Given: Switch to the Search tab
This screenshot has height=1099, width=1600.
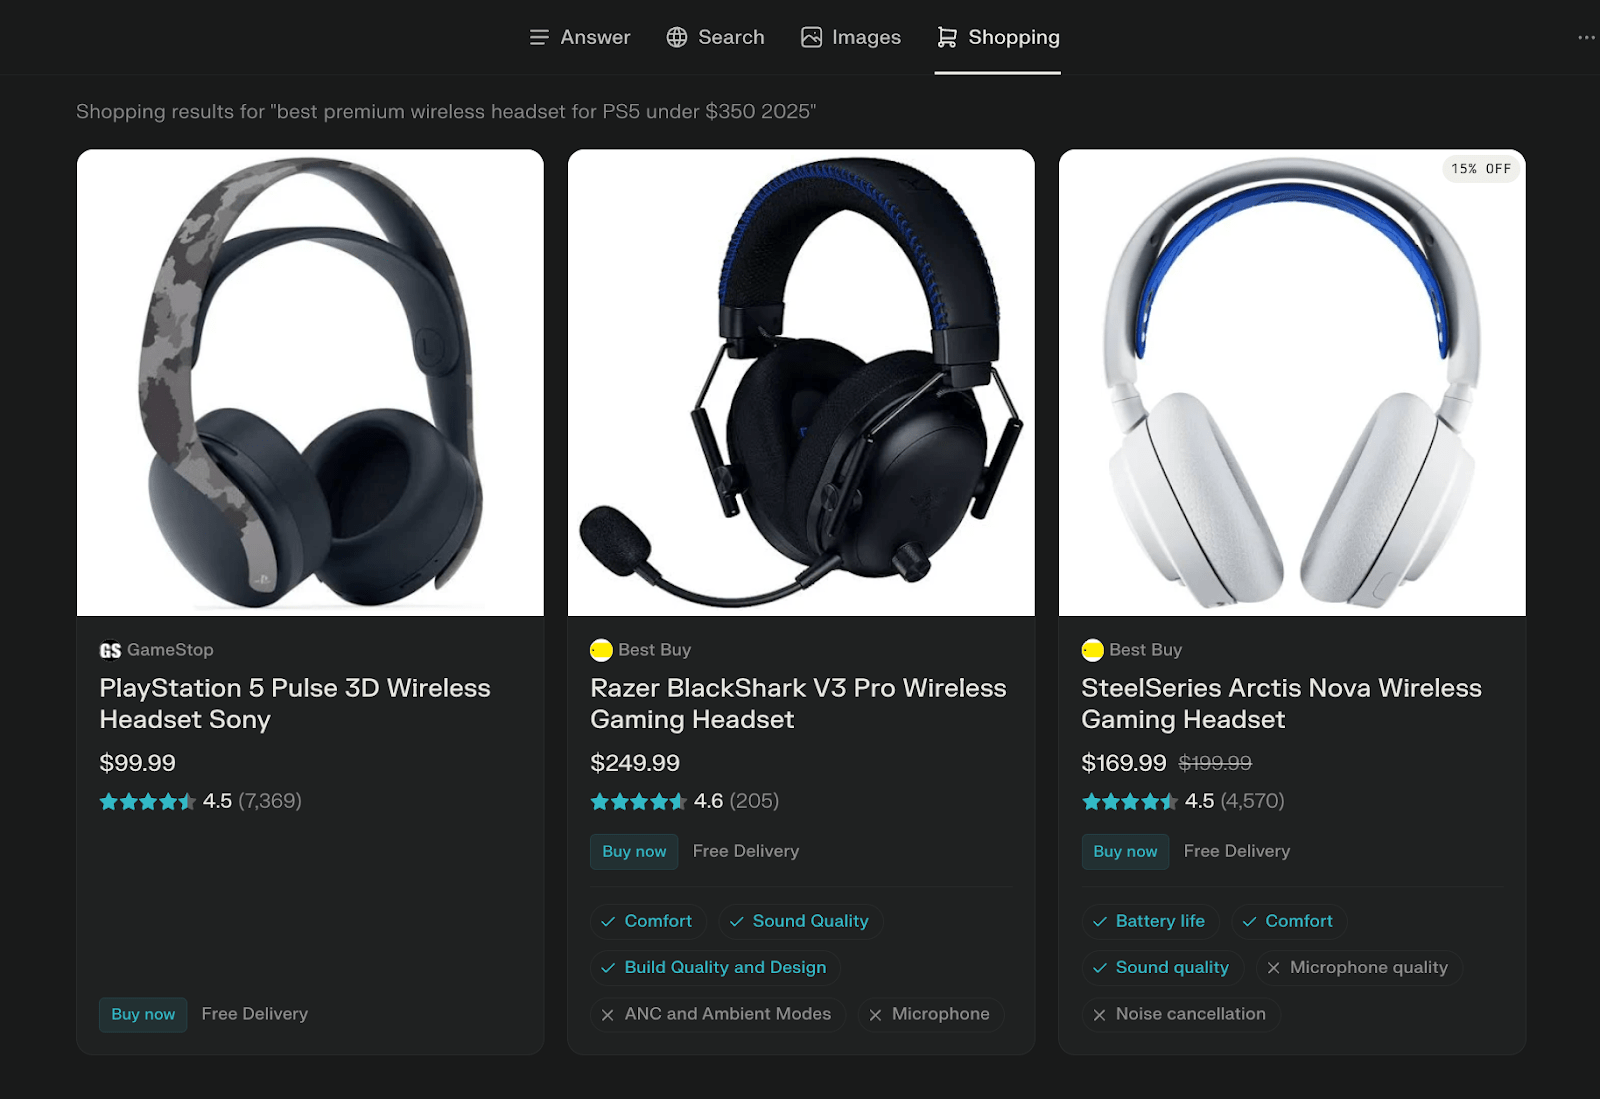Looking at the screenshot, I should (716, 38).
